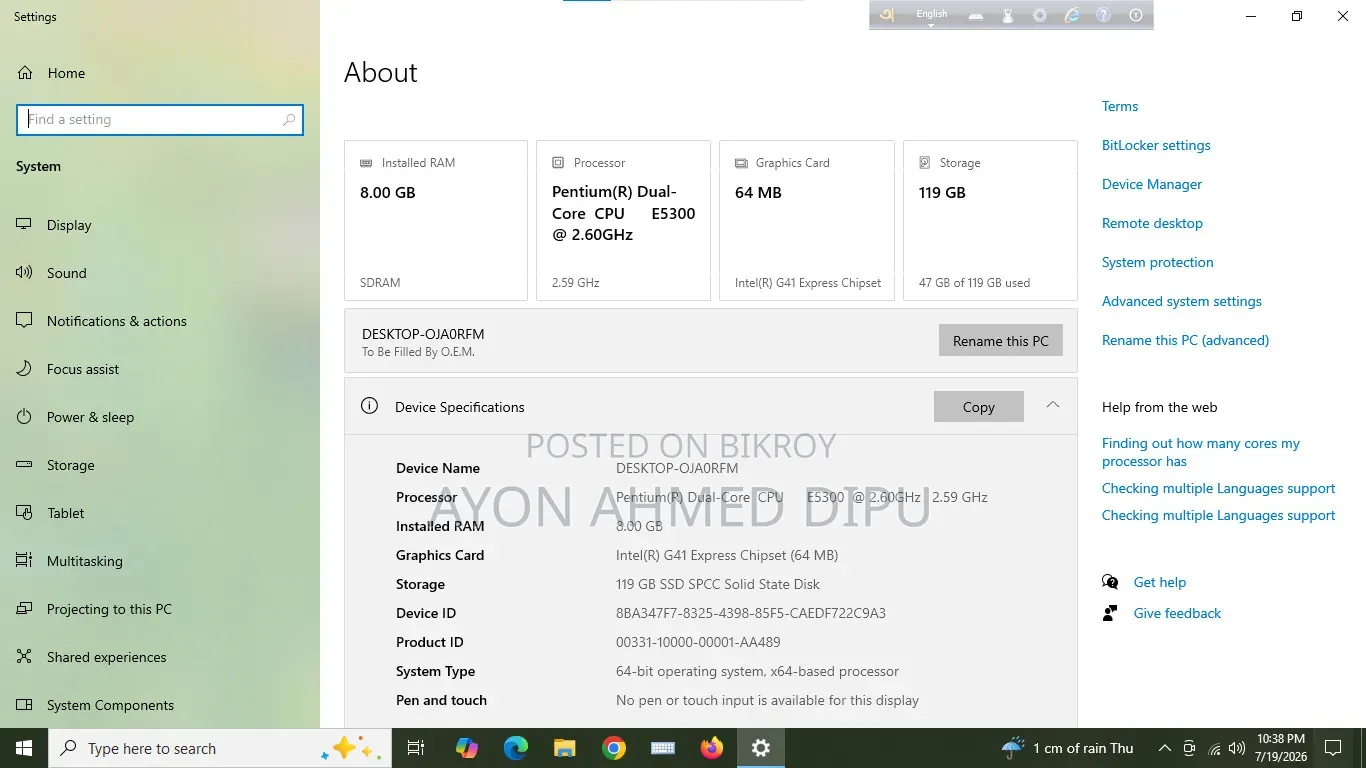Screen dimensions: 1366x768
Task: Open Device Manager link
Action: coord(1152,184)
